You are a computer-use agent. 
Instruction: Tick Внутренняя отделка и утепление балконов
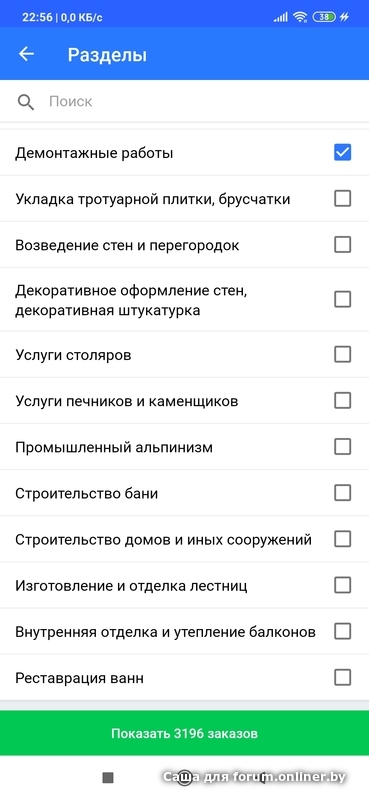pyautogui.click(x=342, y=632)
